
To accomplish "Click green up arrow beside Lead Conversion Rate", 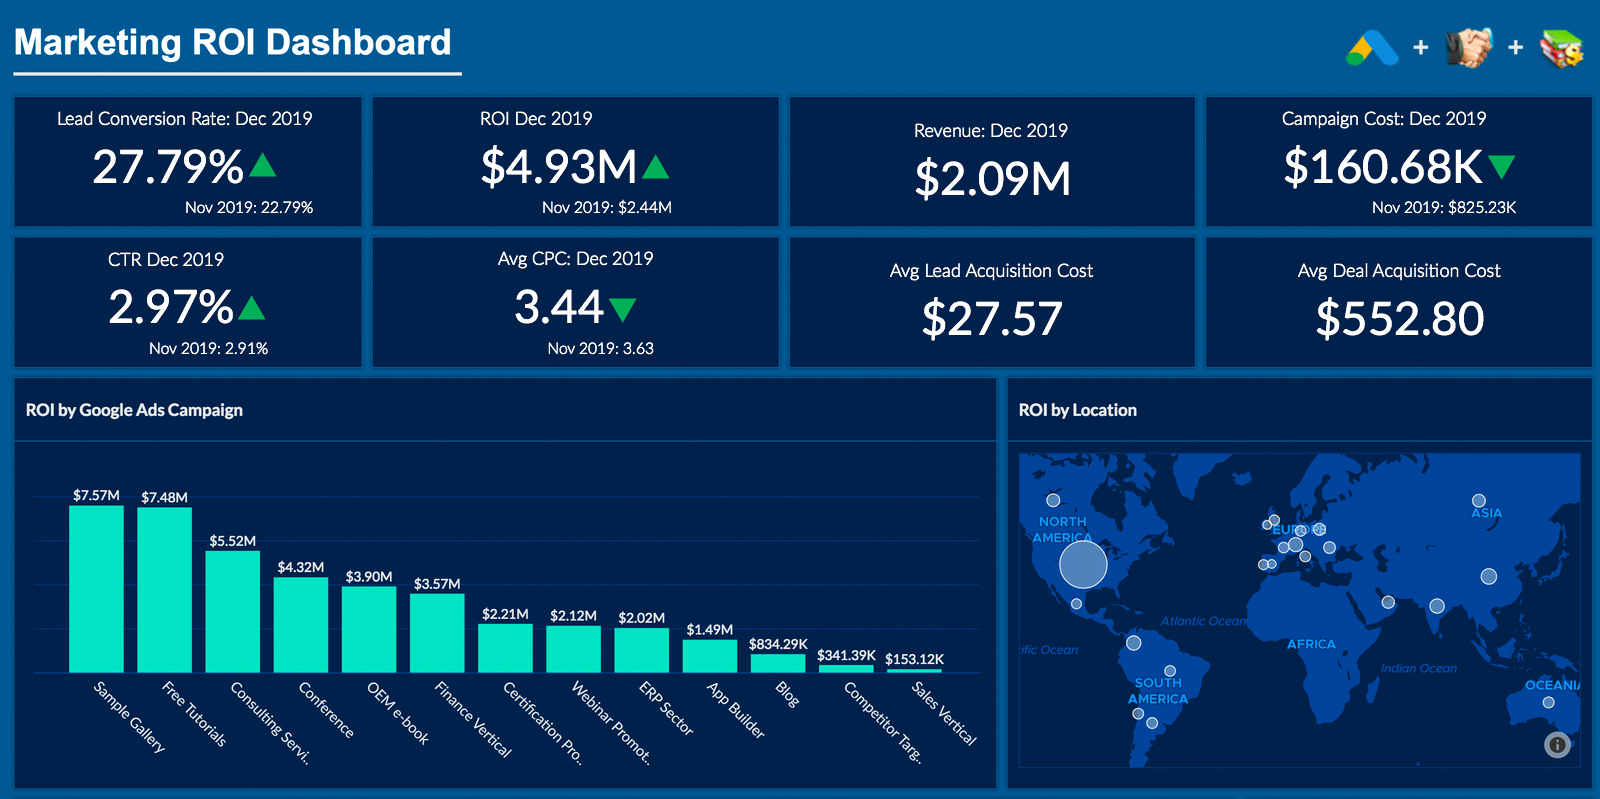I will pos(263,165).
